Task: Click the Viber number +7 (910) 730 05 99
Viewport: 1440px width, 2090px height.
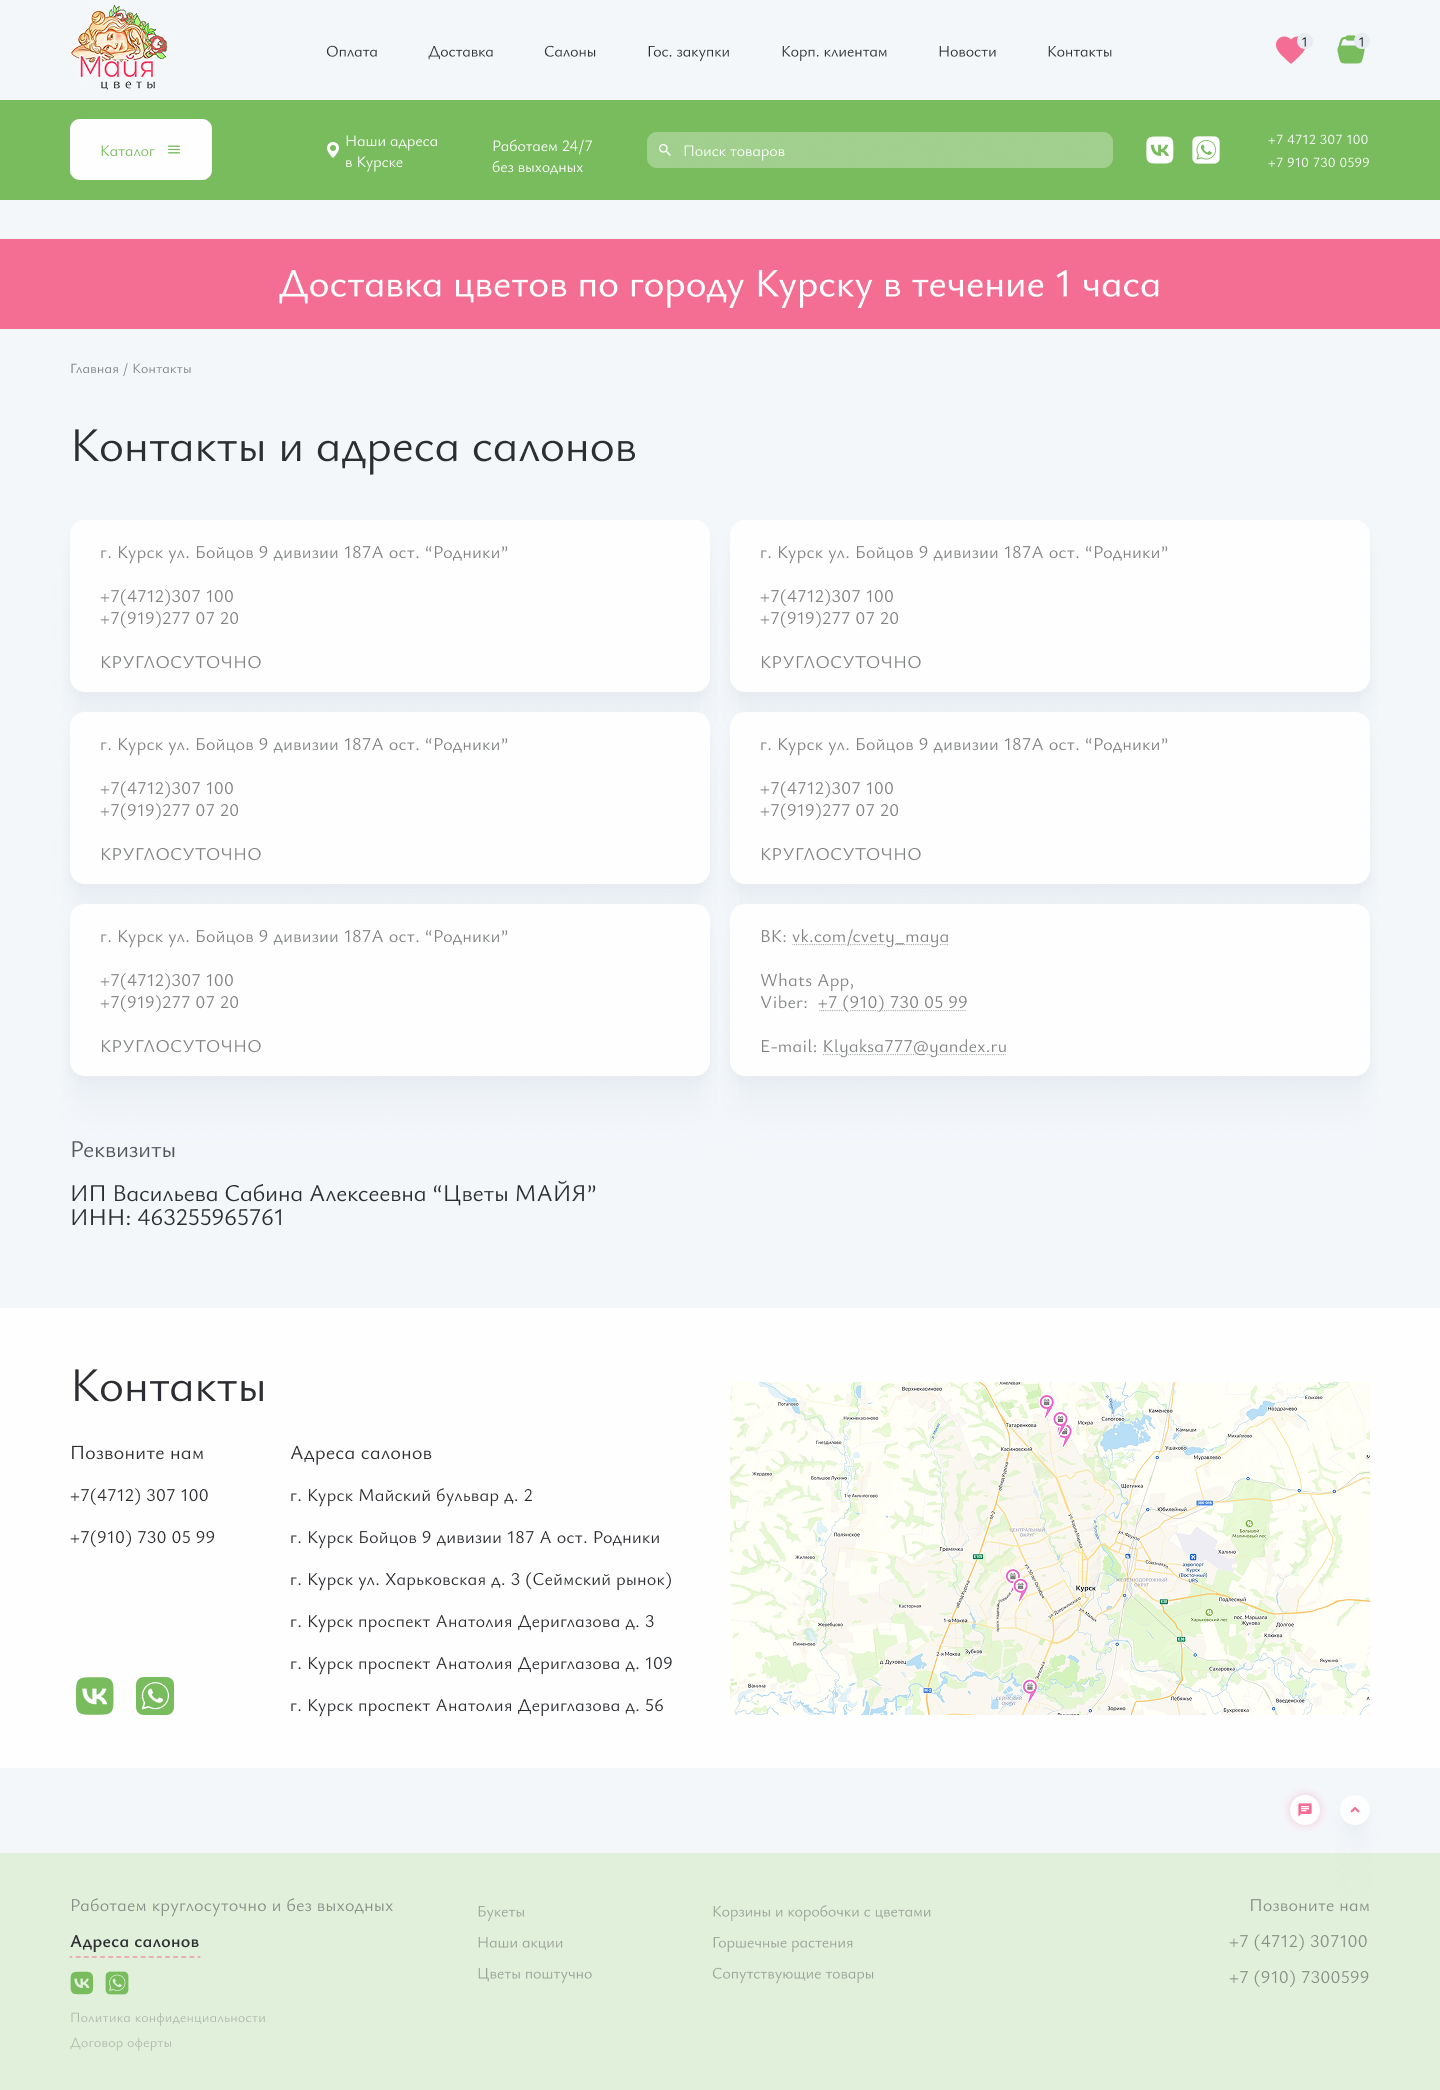Action: click(x=892, y=1003)
